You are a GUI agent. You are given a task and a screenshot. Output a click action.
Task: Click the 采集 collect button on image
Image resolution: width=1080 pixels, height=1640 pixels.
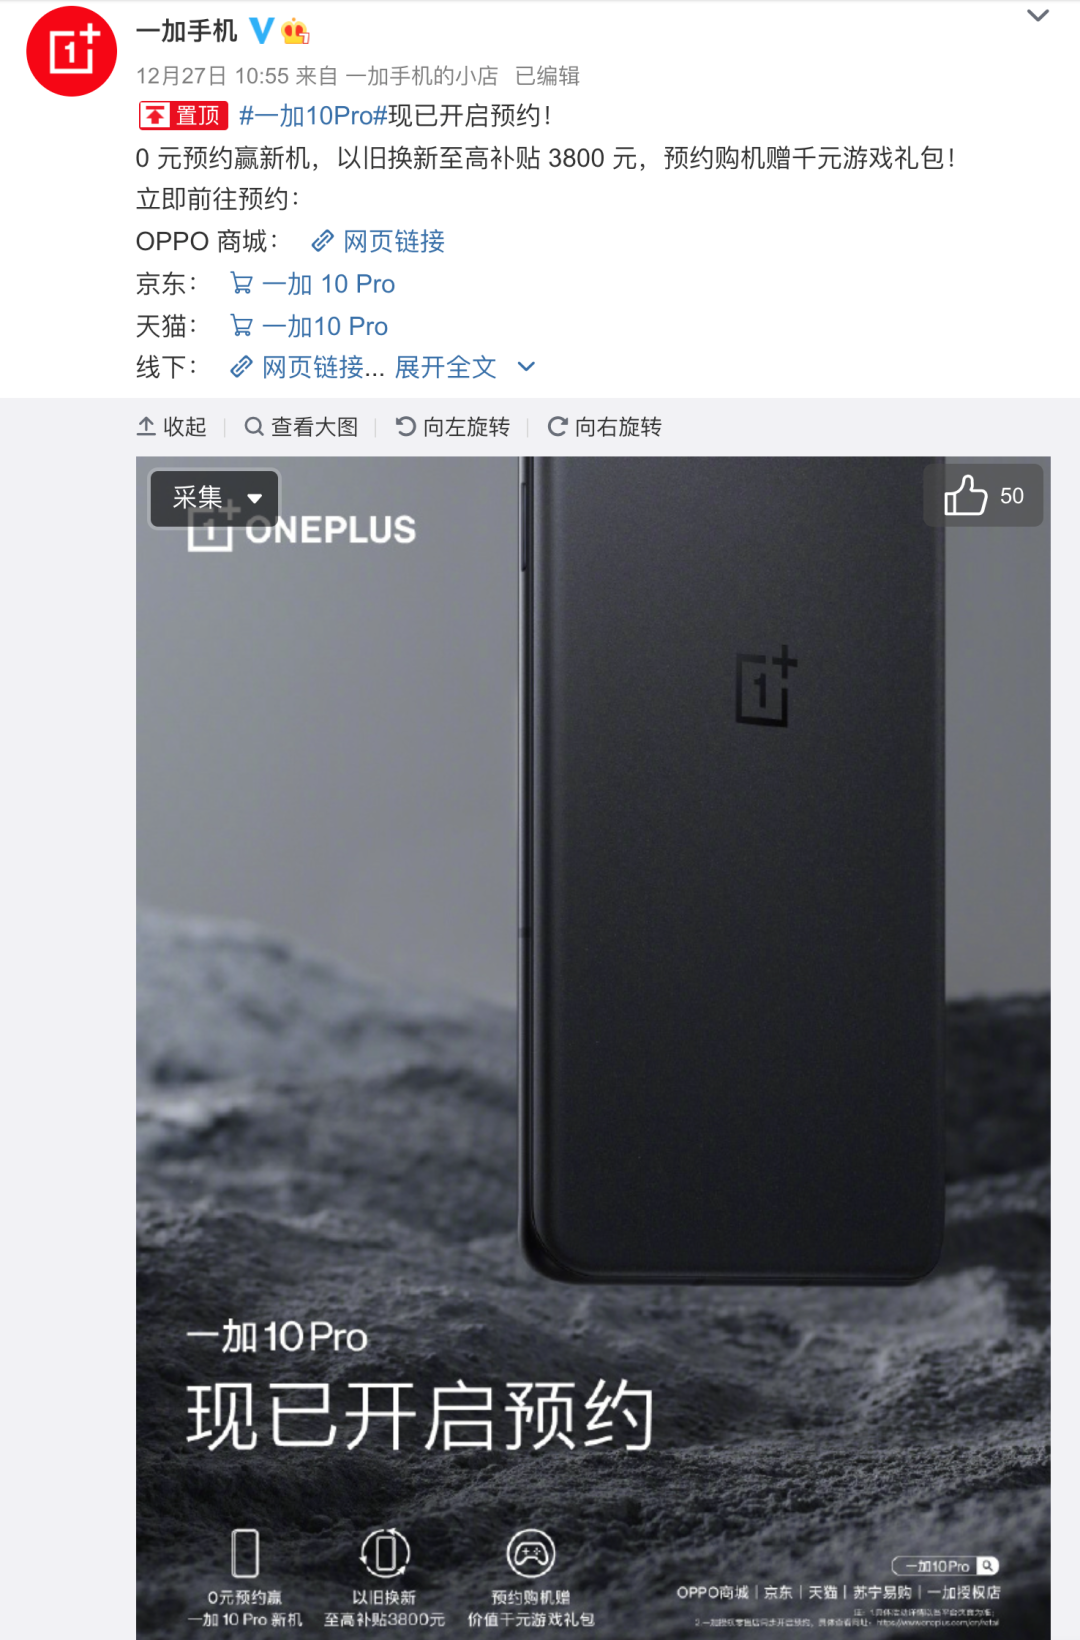(197, 498)
